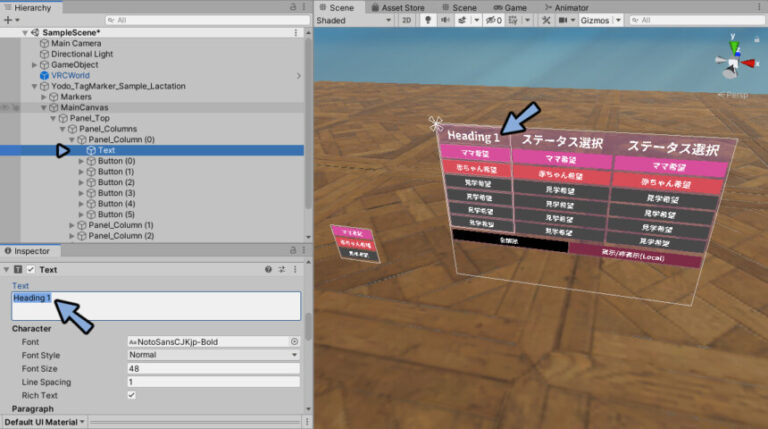Image resolution: width=768 pixels, height=429 pixels.
Task: Open grid settings dropdown arrow
Action: tap(528, 20)
